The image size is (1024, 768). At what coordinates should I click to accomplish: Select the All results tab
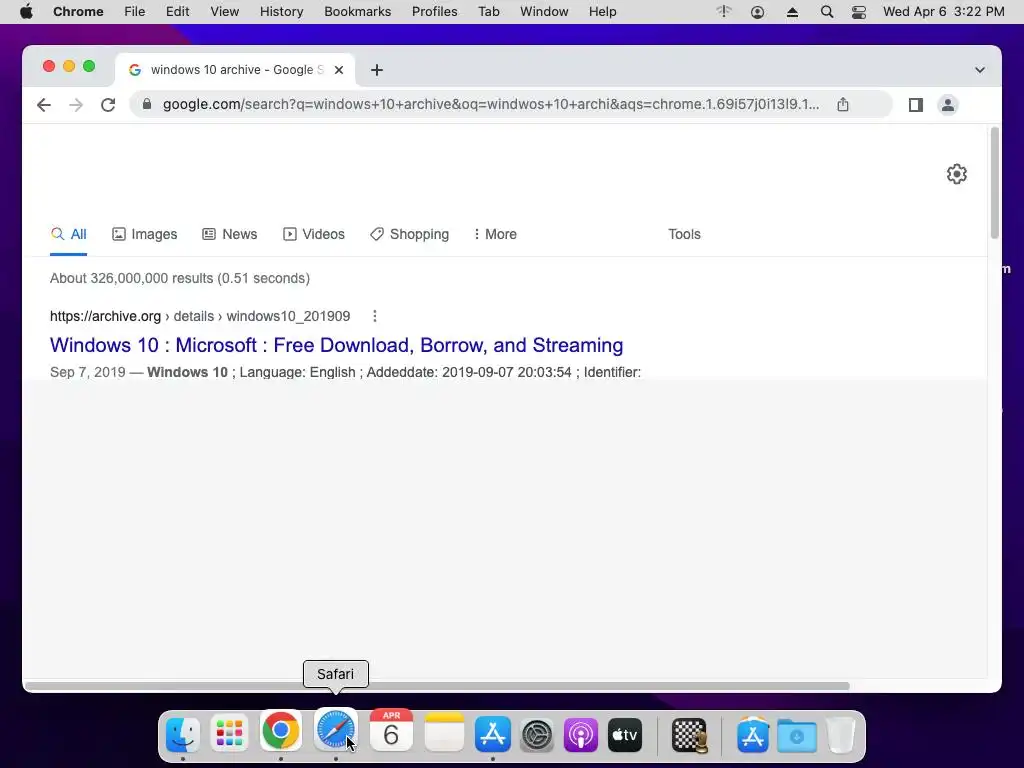[69, 234]
